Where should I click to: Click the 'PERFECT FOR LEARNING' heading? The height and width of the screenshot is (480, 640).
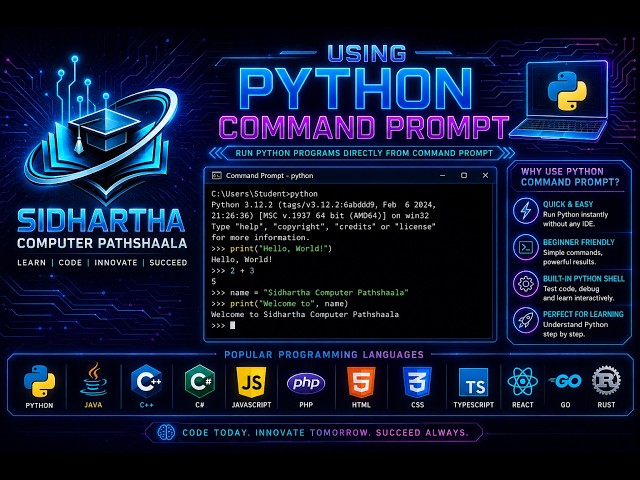click(x=583, y=314)
